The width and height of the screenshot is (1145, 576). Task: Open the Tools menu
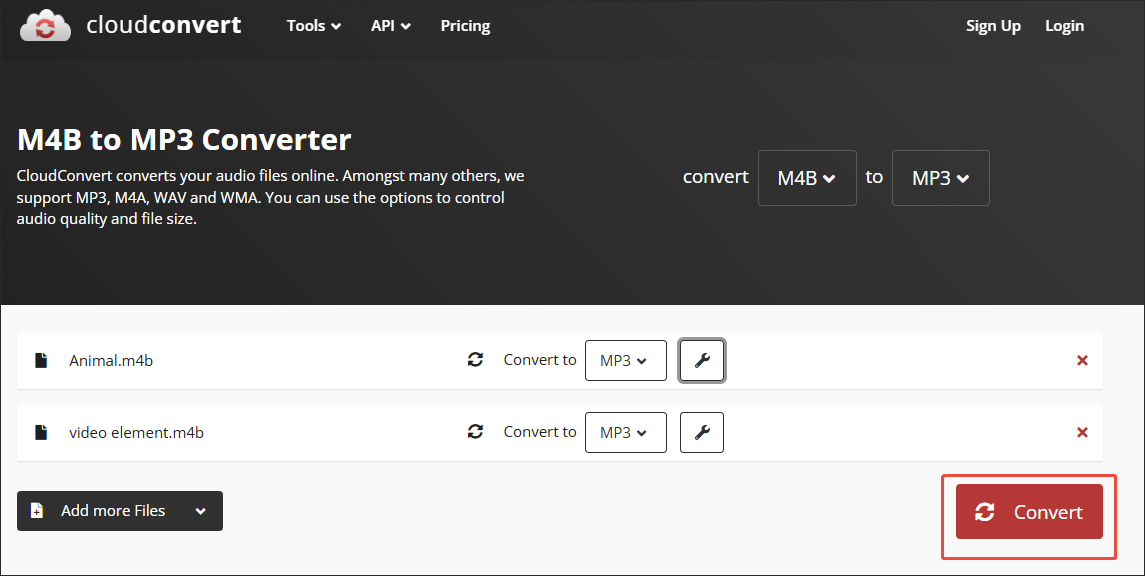pos(313,25)
